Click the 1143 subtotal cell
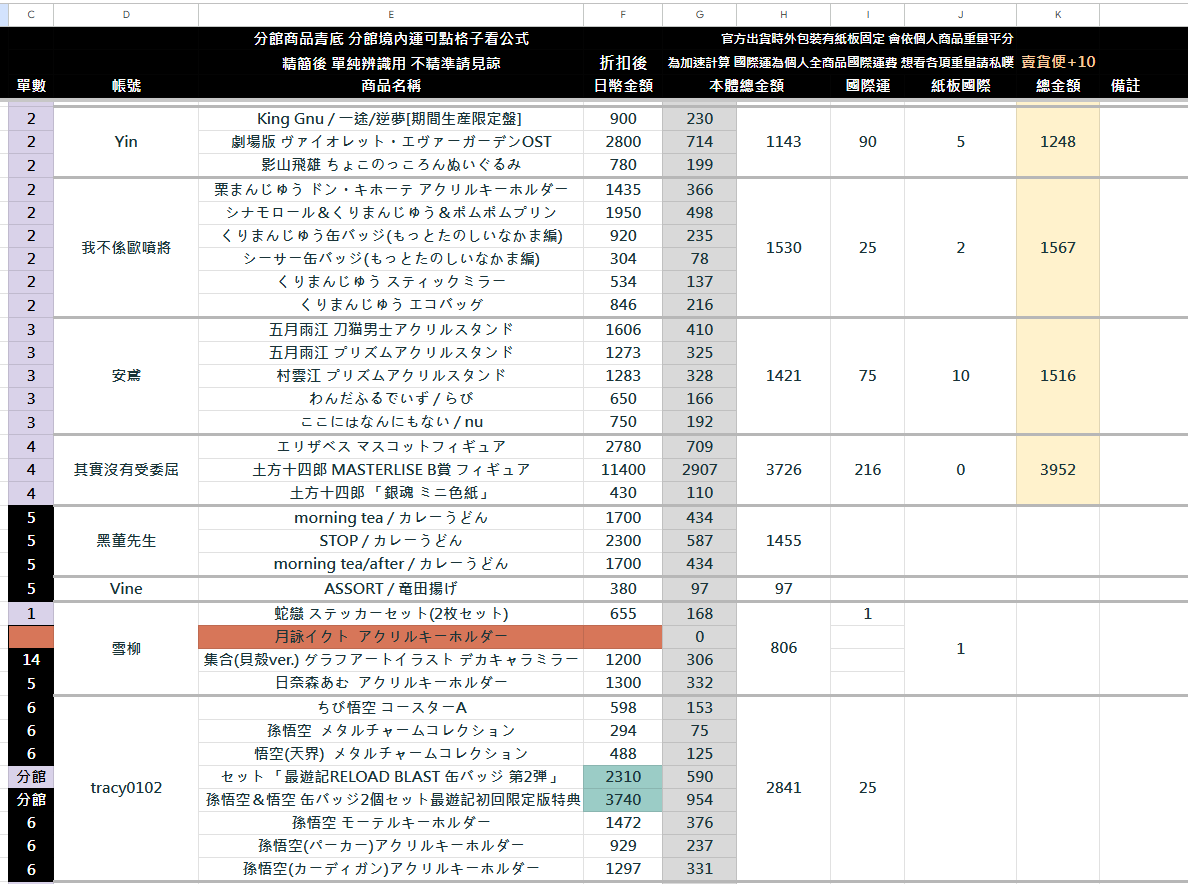The width and height of the screenshot is (1188, 884). click(x=783, y=142)
